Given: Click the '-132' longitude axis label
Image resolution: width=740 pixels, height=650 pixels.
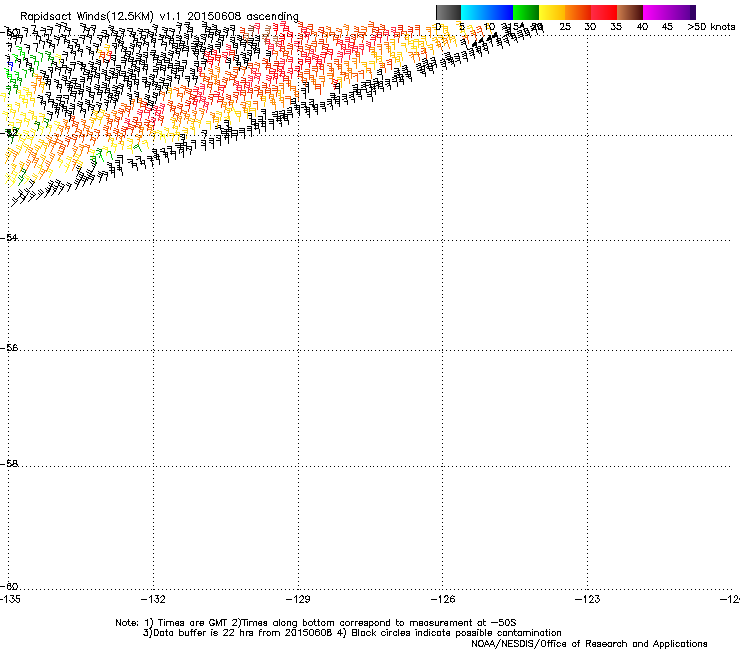Looking at the screenshot, I should pos(153,599).
